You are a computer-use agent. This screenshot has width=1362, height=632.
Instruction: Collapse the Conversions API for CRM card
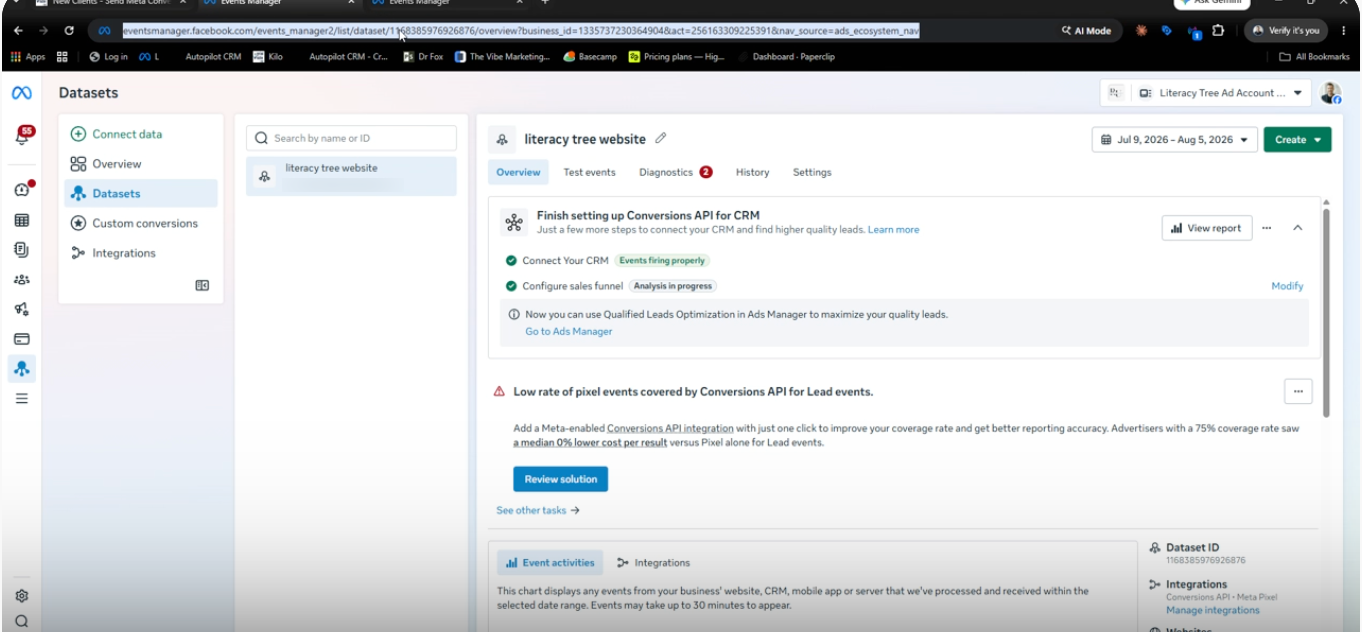pyautogui.click(x=1297, y=228)
